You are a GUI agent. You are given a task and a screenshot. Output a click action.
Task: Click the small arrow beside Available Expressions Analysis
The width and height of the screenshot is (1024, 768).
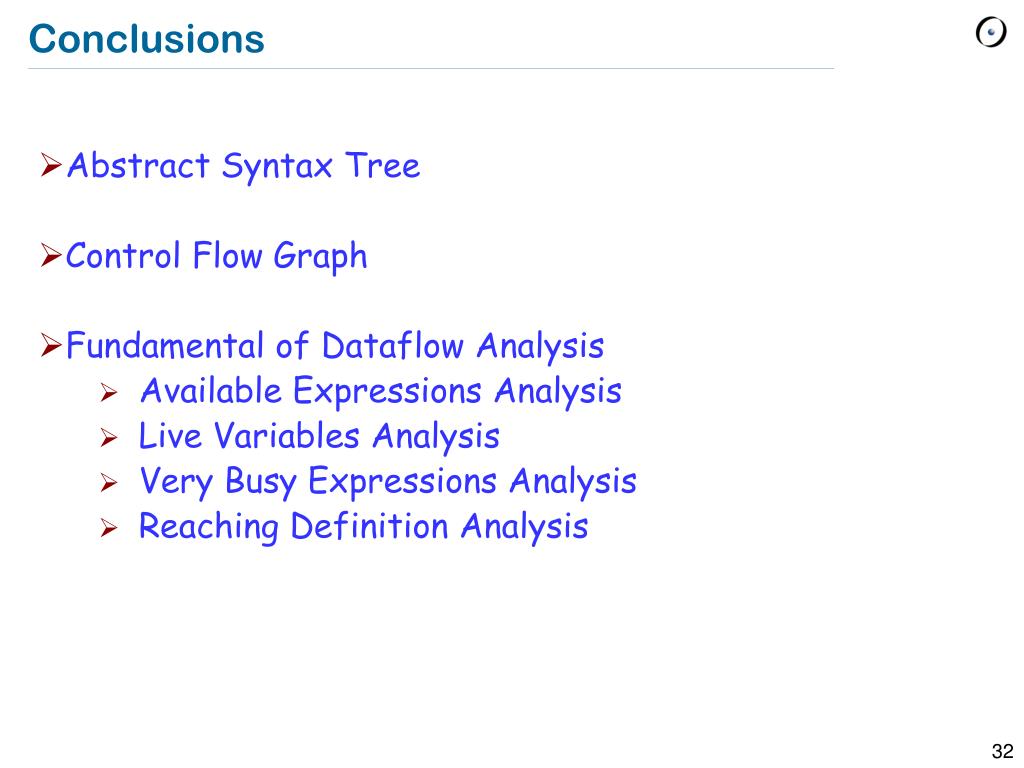point(108,392)
